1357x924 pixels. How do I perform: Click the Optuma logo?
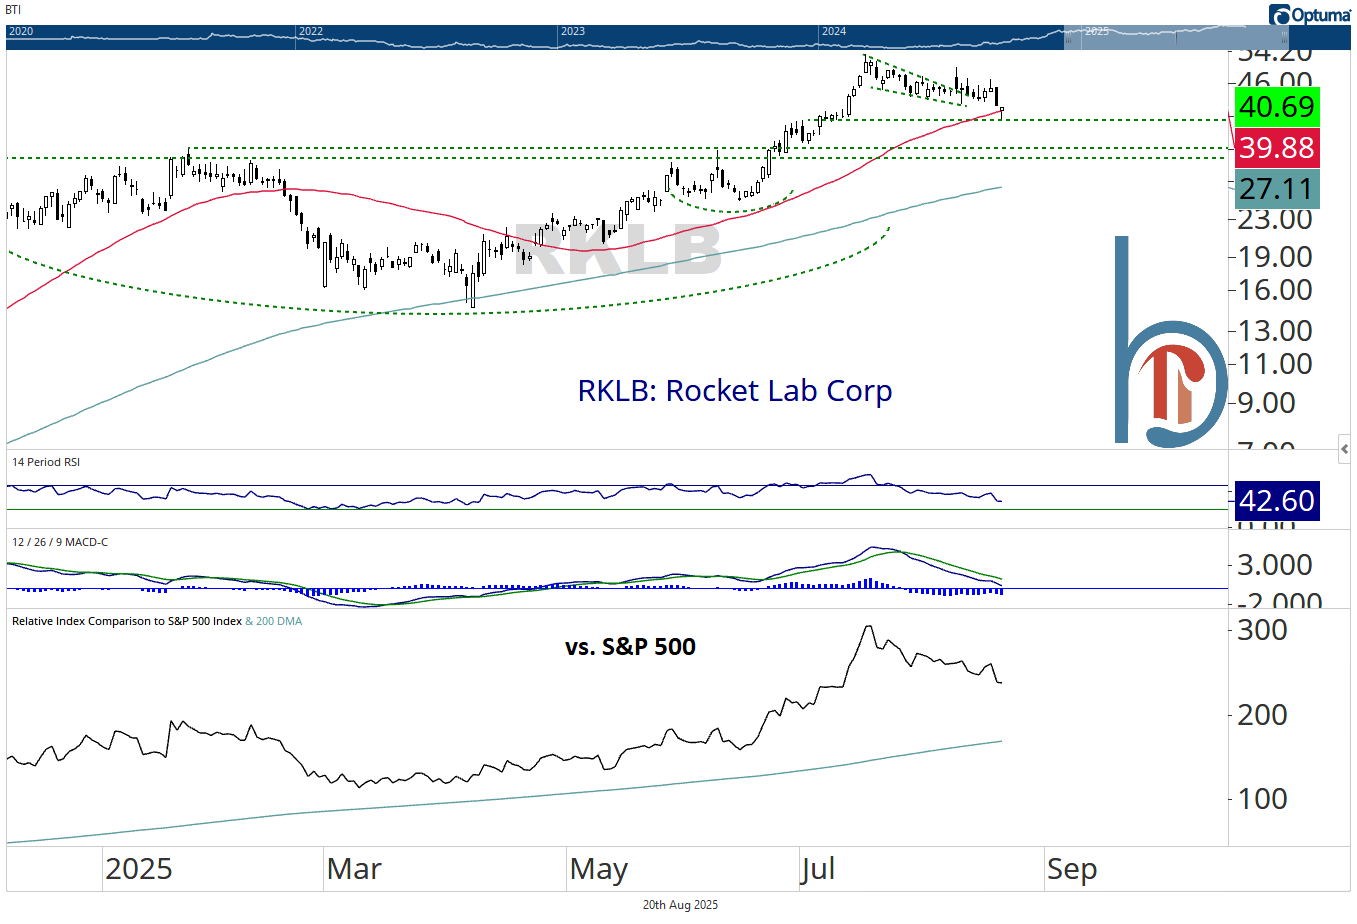1310,15
